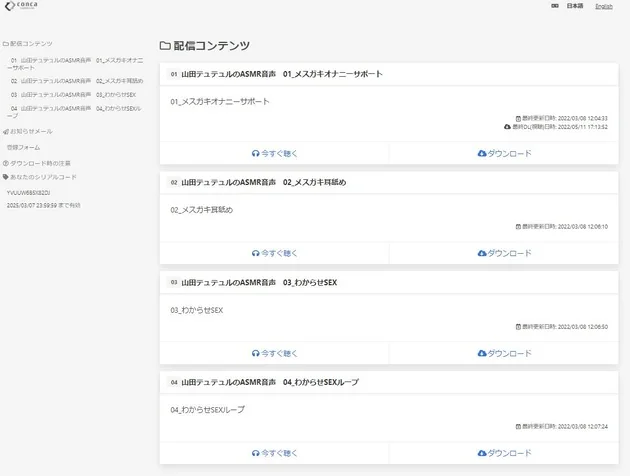Click the serial code expiry date text

click(x=43, y=205)
